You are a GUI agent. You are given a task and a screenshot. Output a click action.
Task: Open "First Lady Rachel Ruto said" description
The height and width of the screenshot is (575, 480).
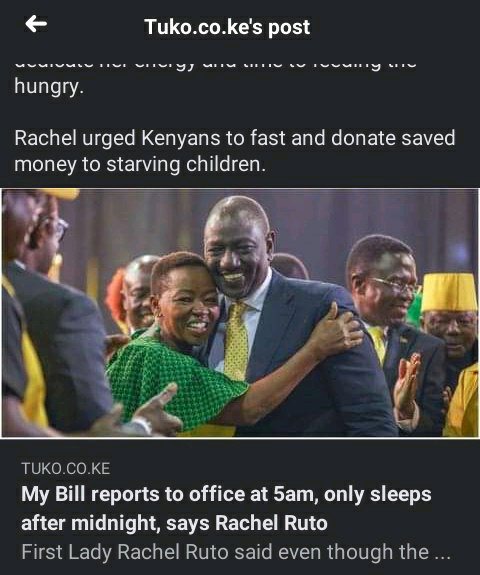236,552
